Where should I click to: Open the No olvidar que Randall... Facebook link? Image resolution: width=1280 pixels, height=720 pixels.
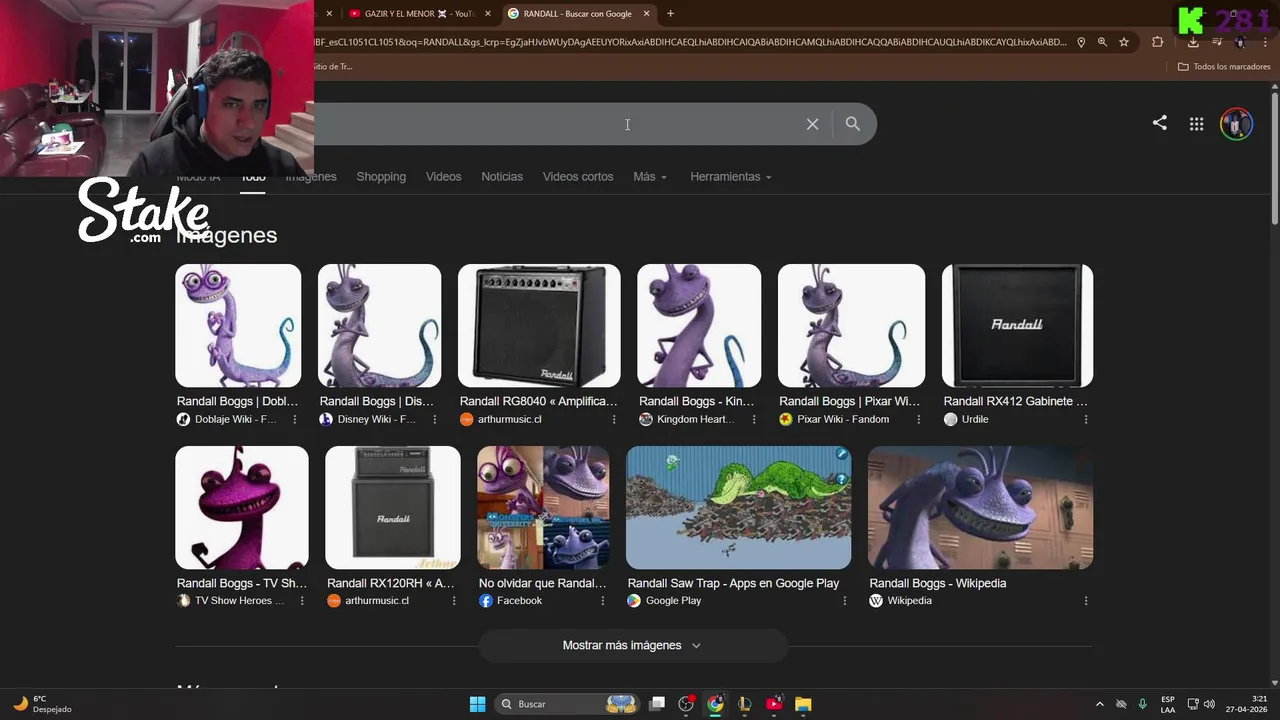tap(543, 583)
